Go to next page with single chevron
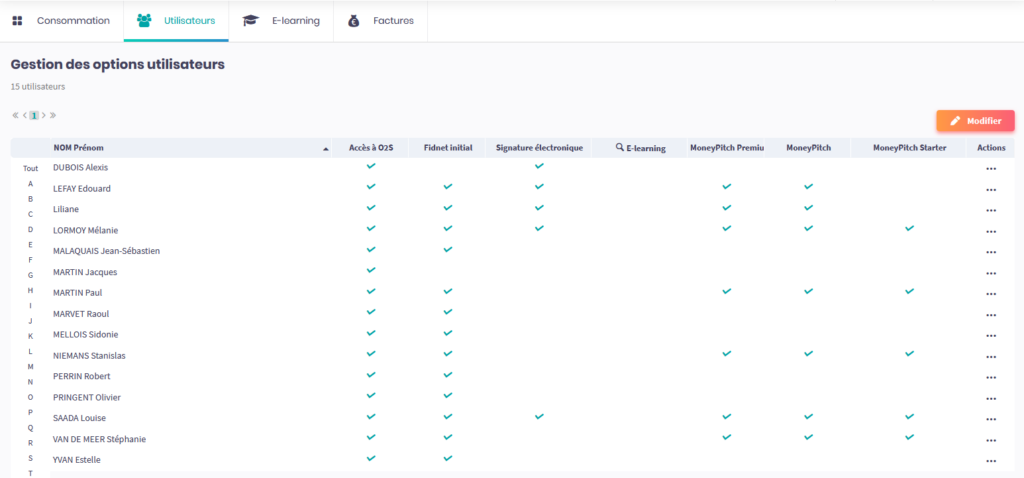The image size is (1024, 478). 44,116
